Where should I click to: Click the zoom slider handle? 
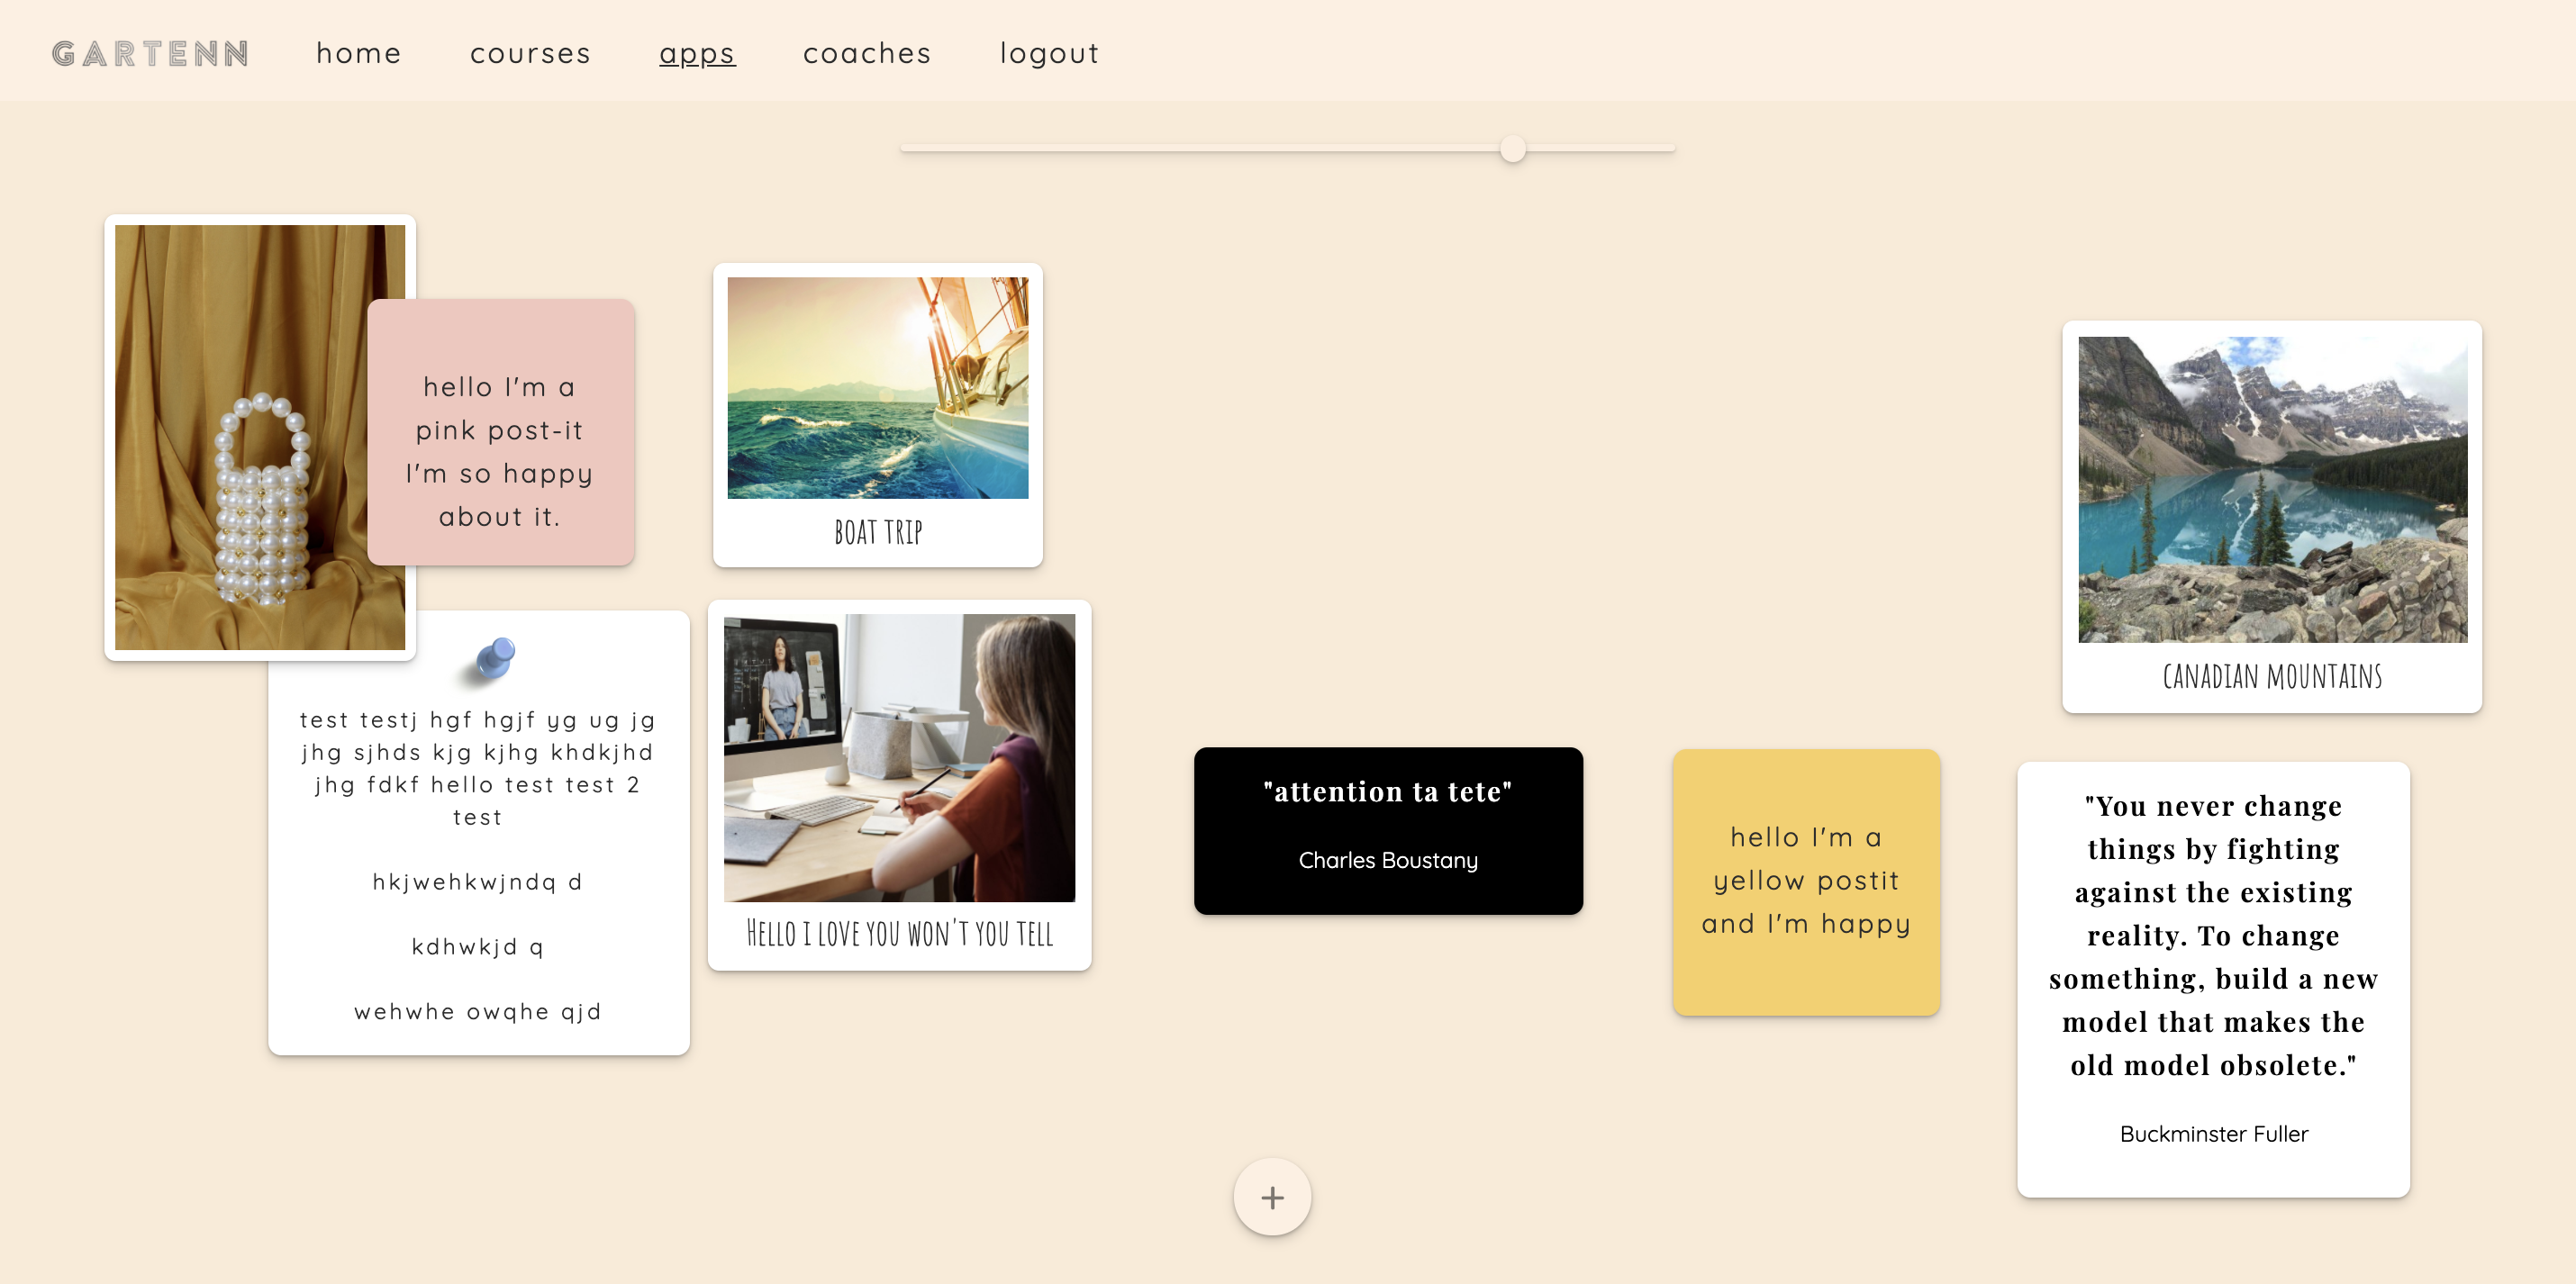[x=1513, y=149]
